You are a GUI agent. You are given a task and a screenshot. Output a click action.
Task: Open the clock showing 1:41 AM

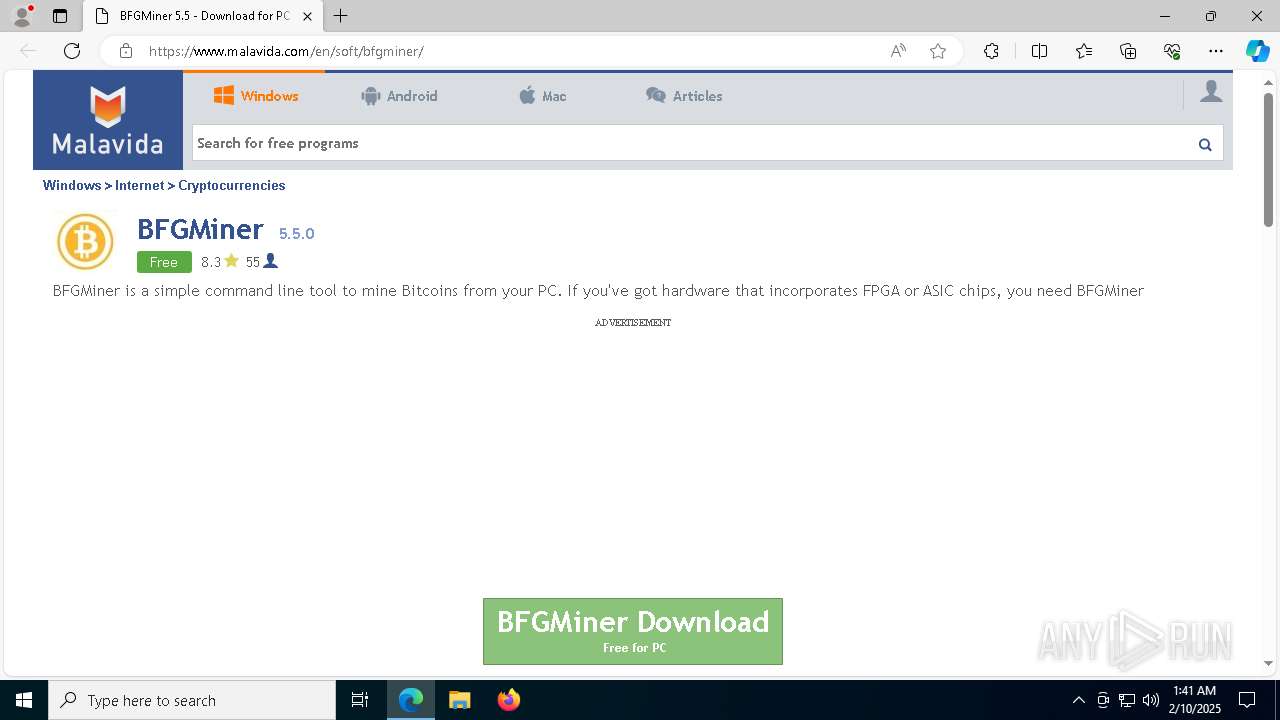(1195, 700)
